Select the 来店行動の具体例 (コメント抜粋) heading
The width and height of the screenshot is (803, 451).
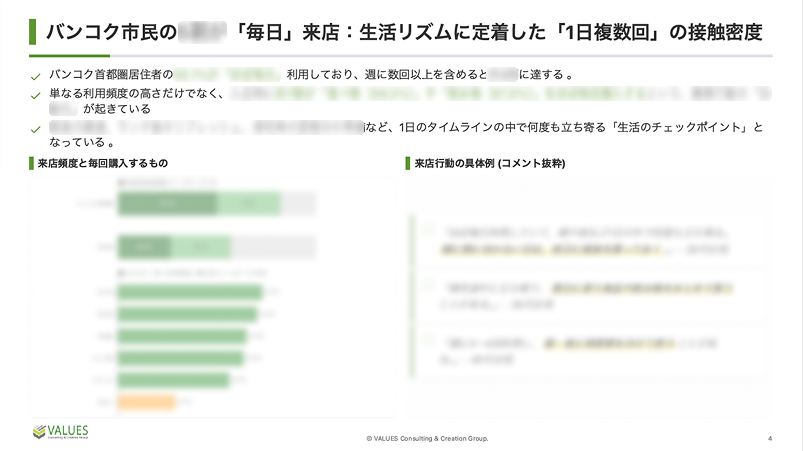tap(489, 162)
